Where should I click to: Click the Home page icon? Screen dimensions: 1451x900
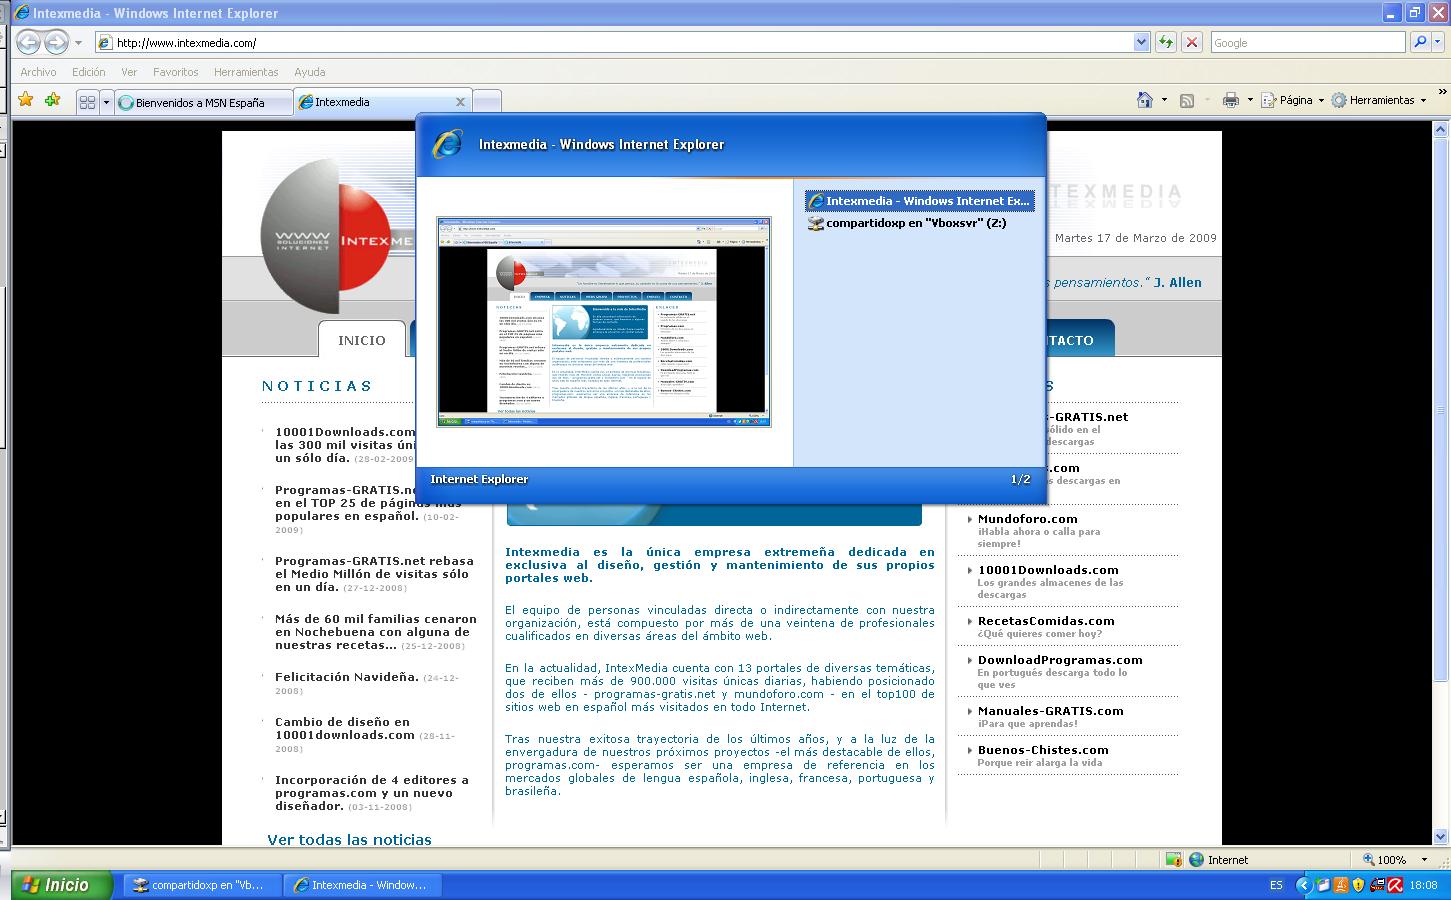[1145, 100]
